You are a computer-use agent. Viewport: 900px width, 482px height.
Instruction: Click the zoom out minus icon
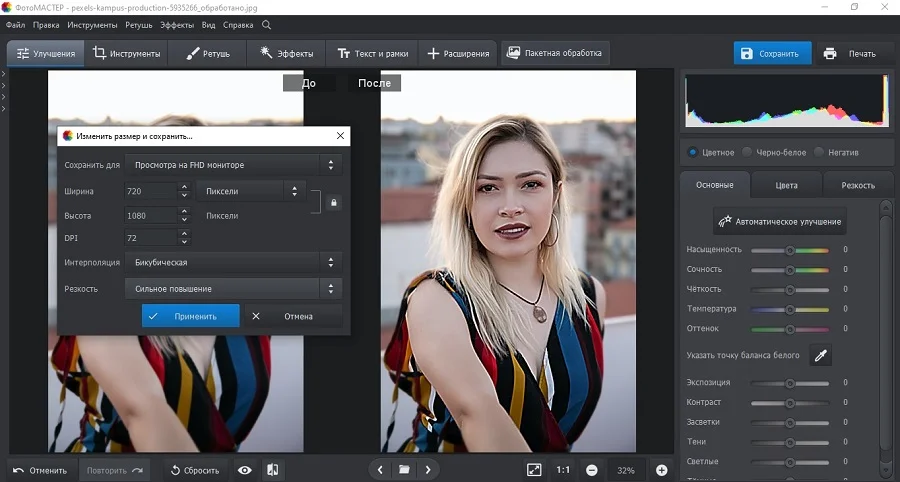[x=591, y=470]
